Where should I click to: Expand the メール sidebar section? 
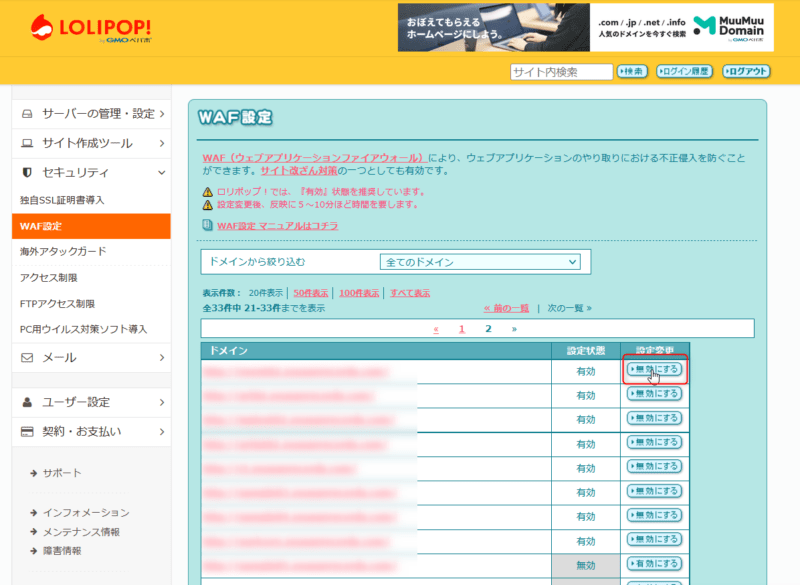(x=90, y=357)
